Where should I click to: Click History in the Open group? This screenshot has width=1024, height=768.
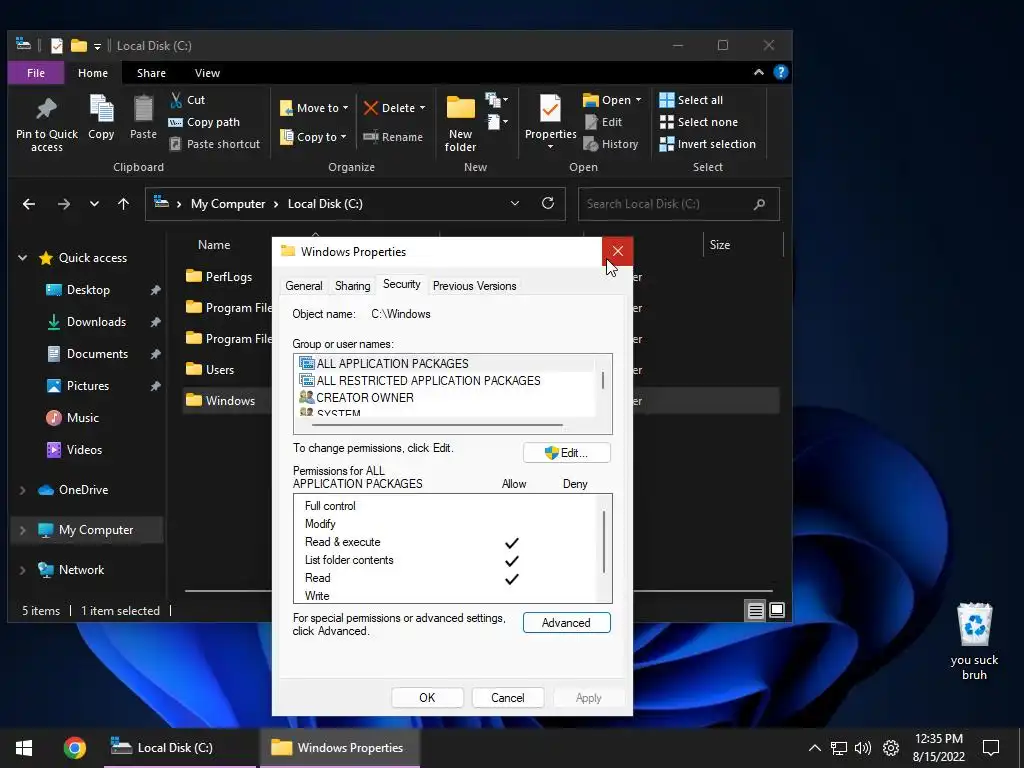[x=611, y=144]
